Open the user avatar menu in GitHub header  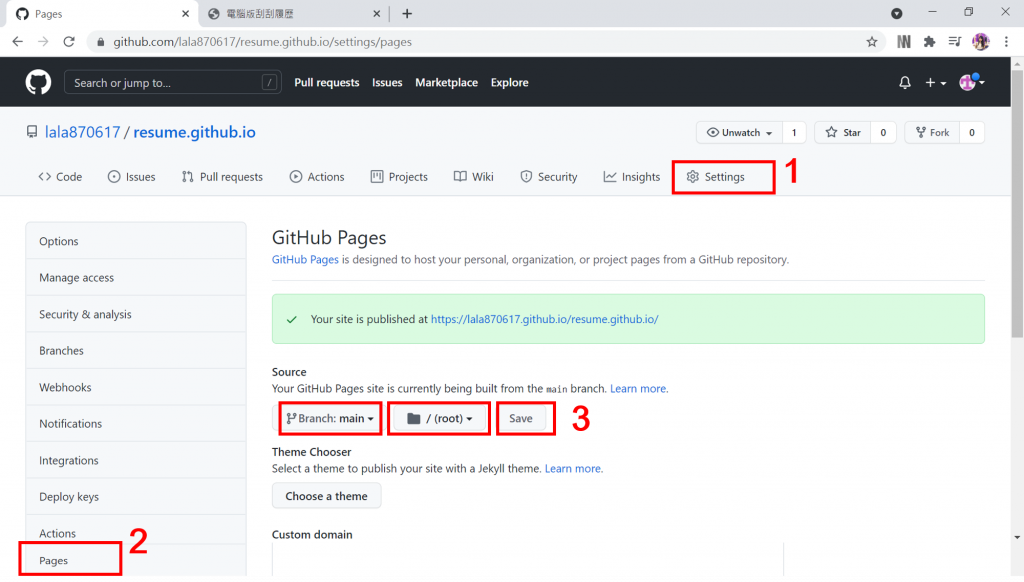(x=971, y=82)
